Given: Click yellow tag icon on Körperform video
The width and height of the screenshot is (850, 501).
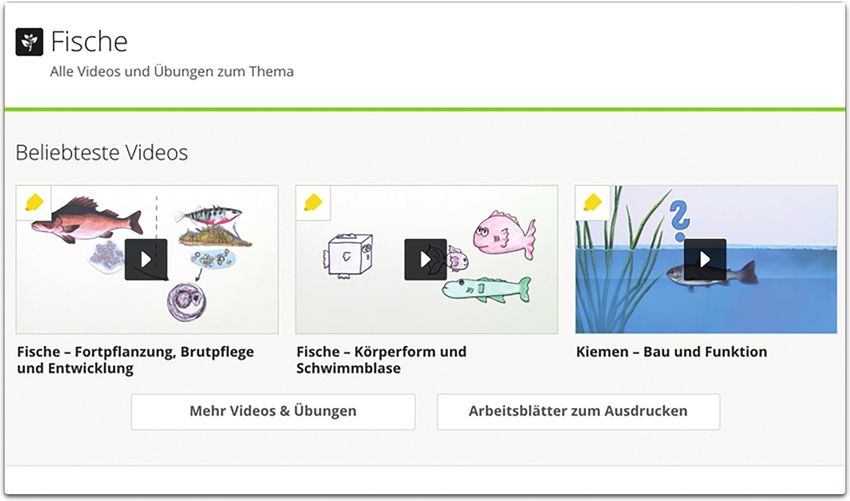Looking at the screenshot, I should click(x=313, y=203).
